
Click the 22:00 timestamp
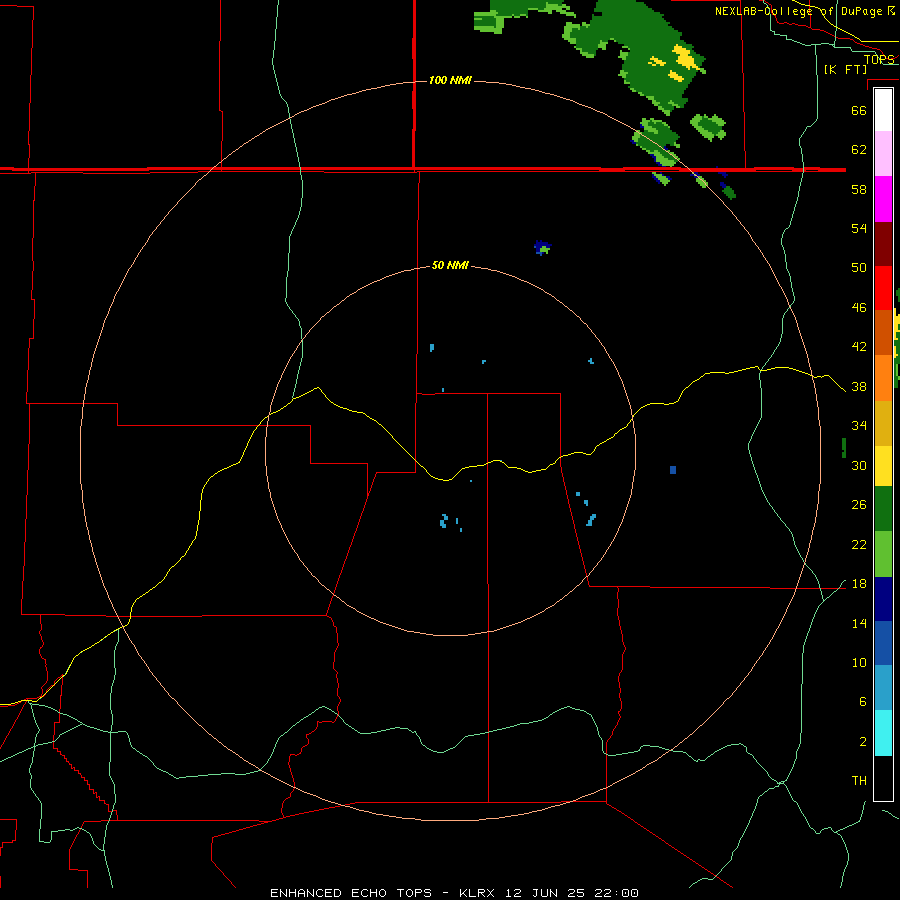(615, 893)
